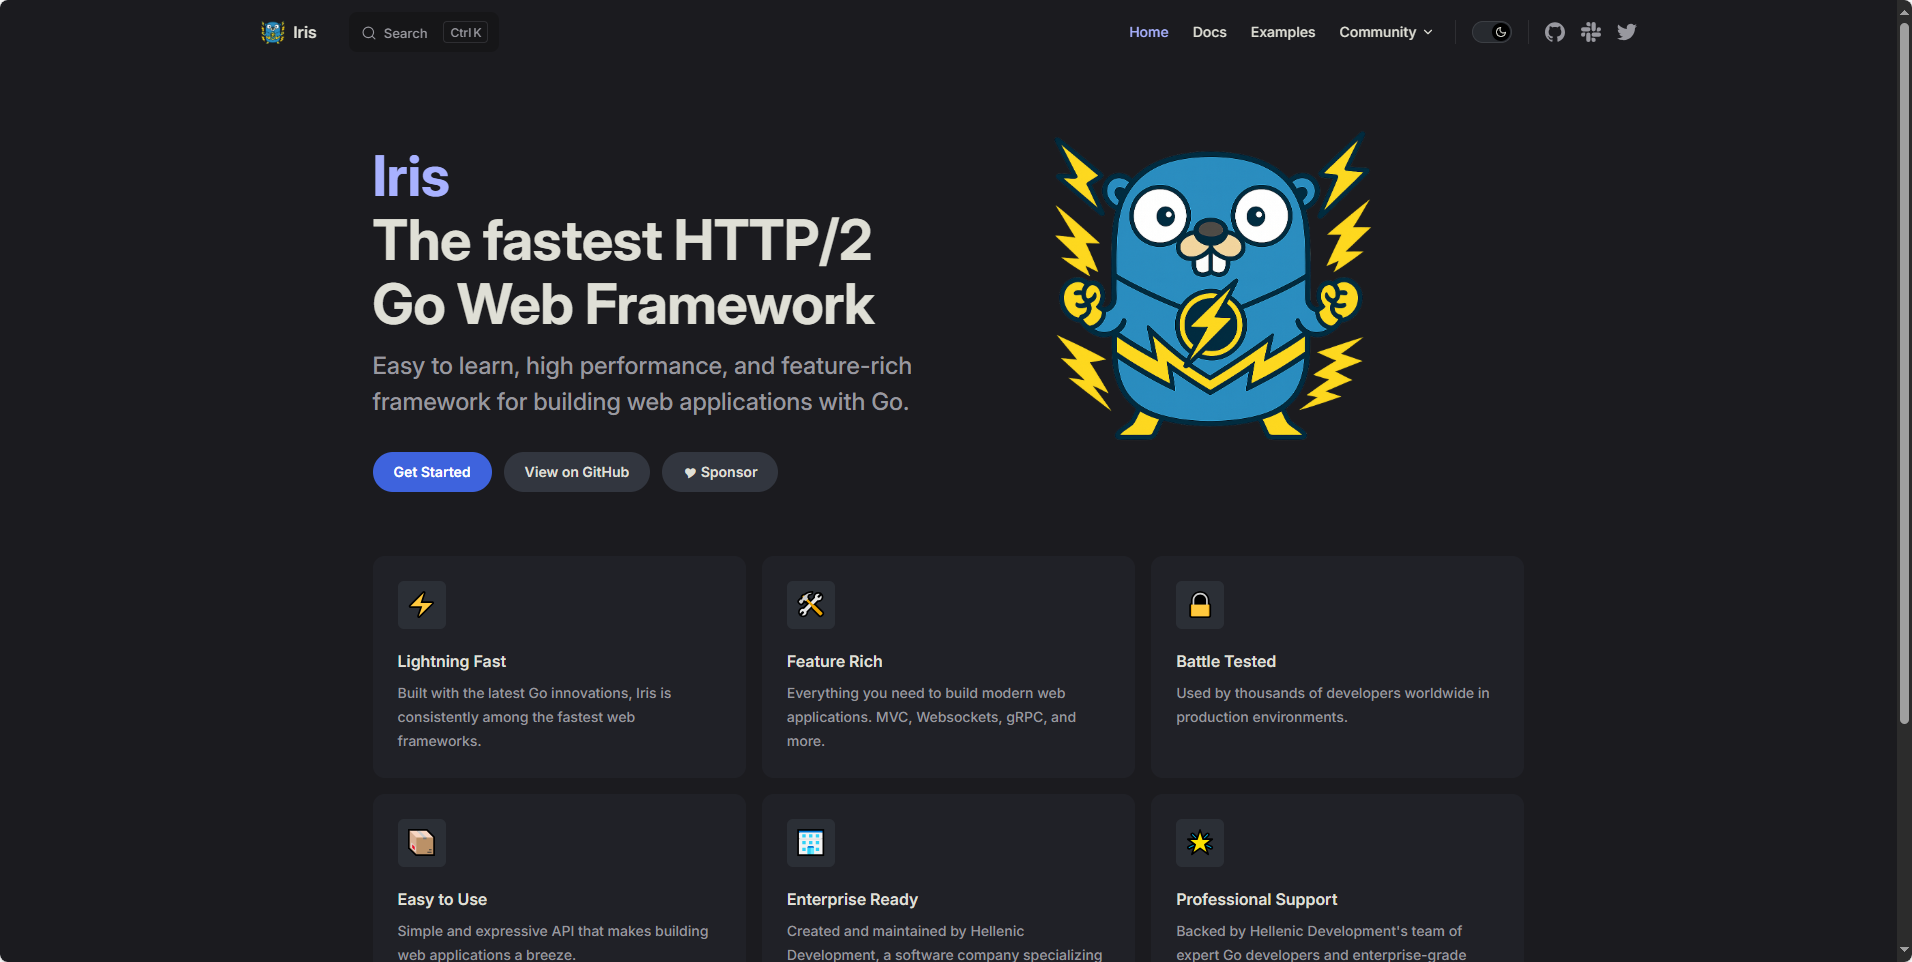Screen dimensions: 1912x962
Task: Click the magnifier icon in Search box
Action: coord(369,33)
